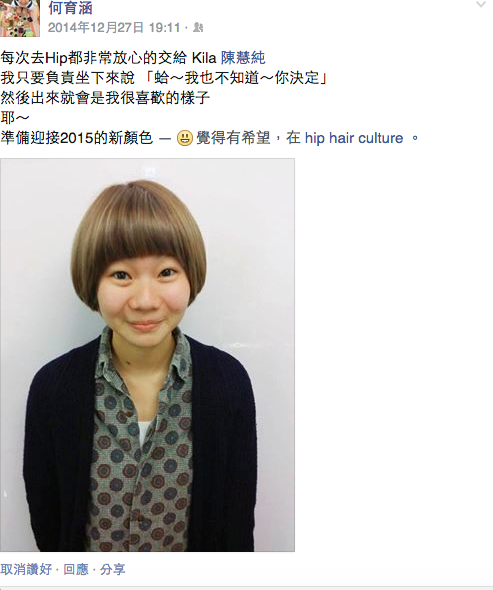Image resolution: width=493 pixels, height=590 pixels.
Task: Open tagged friend 陳慧純 profile
Action: coord(243,58)
